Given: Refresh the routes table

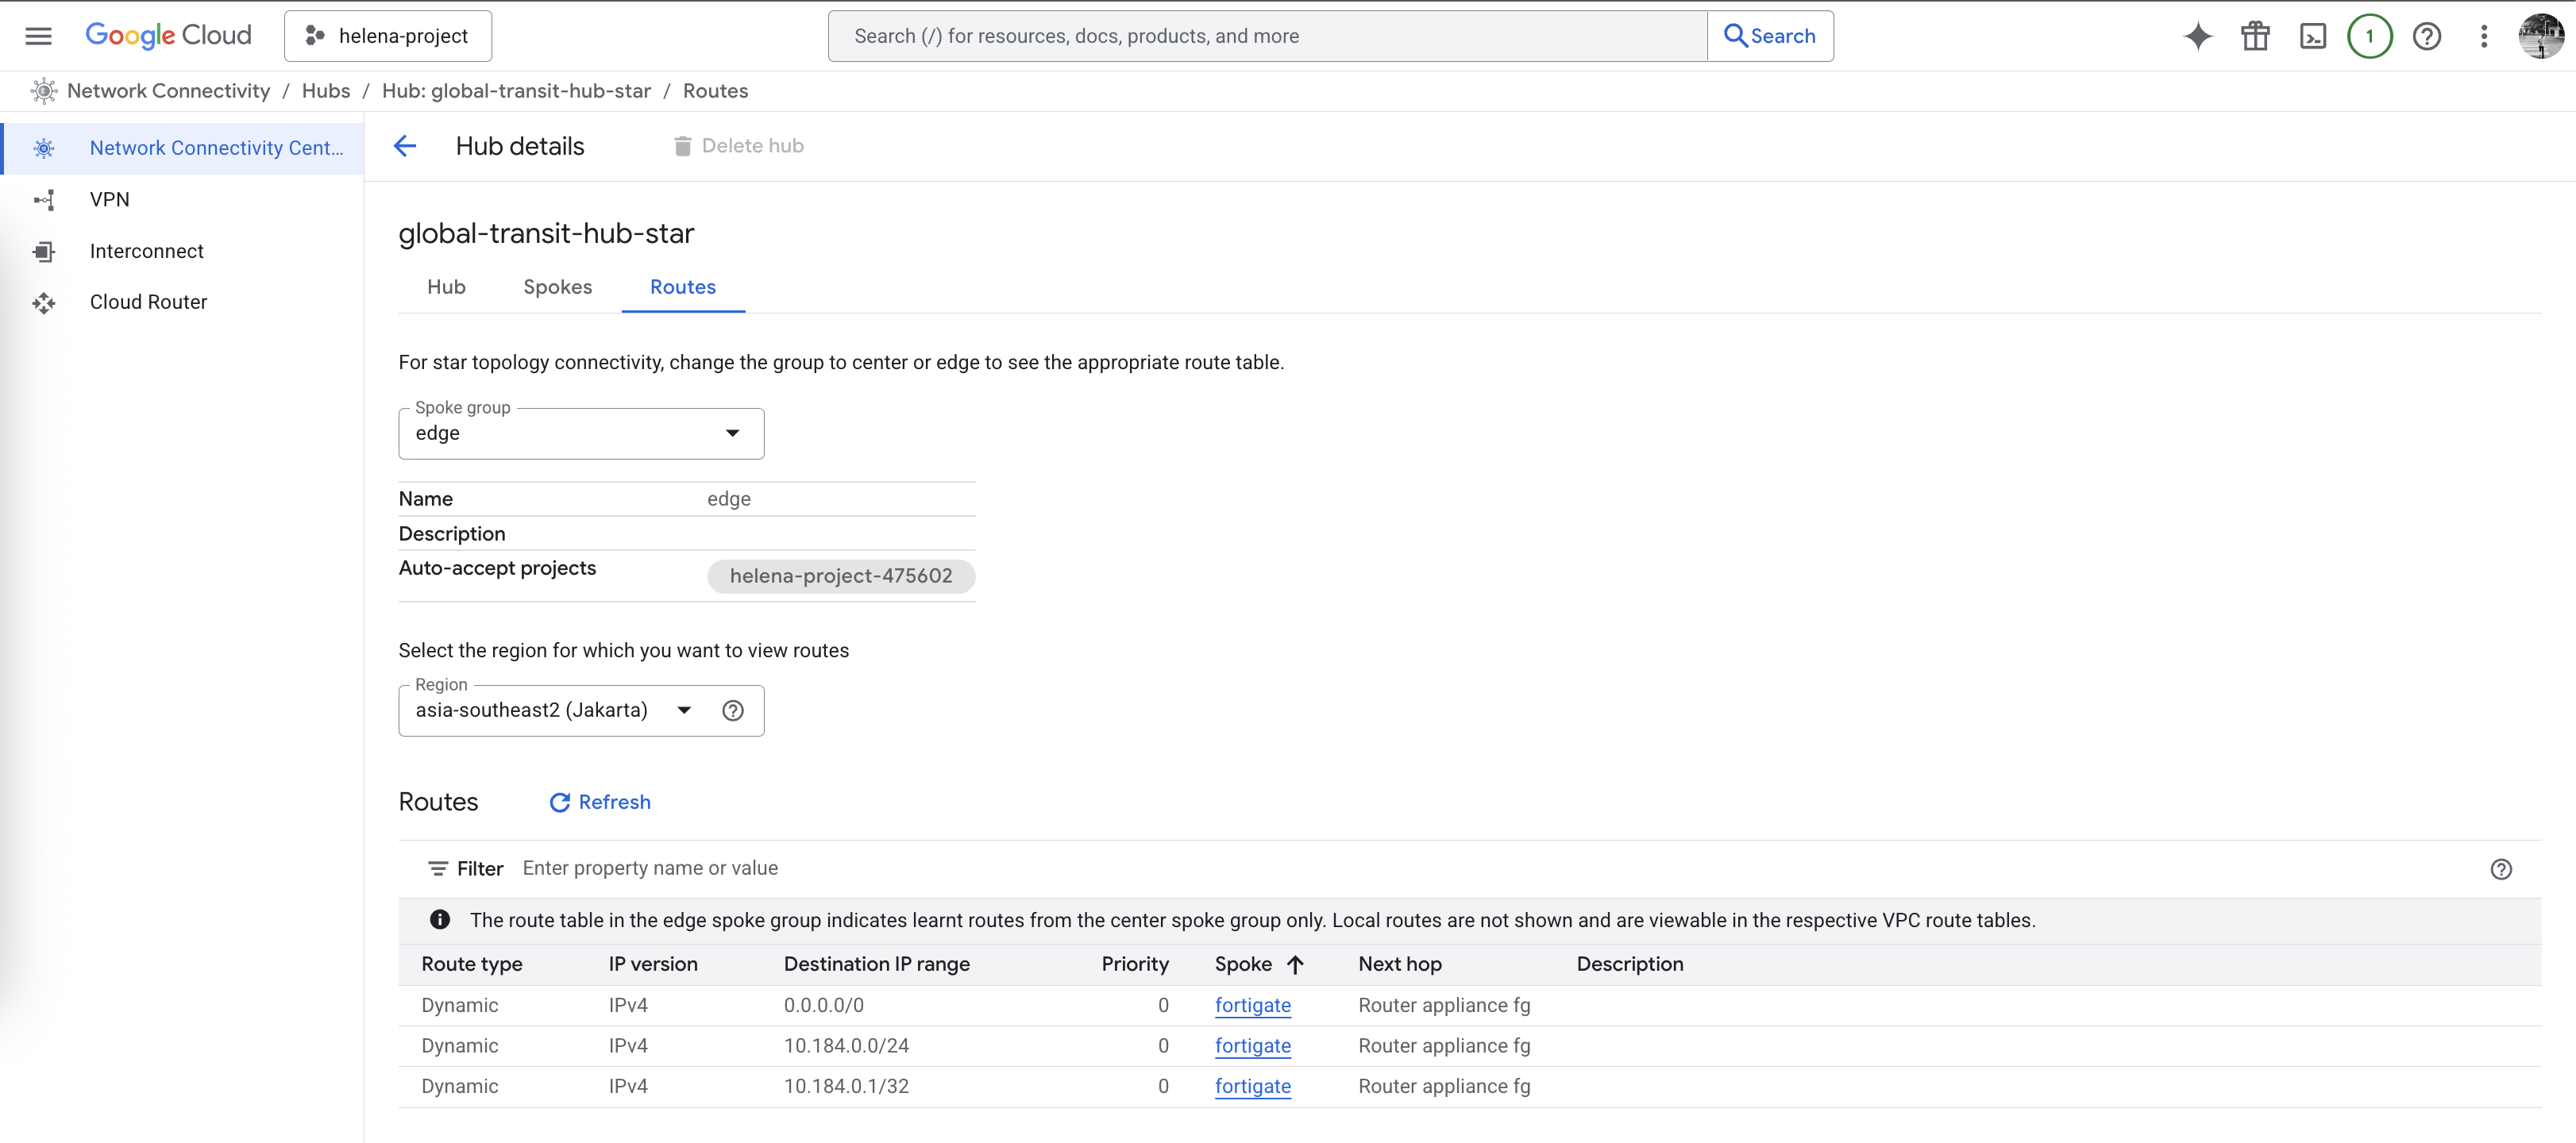Looking at the screenshot, I should pyautogui.click(x=600, y=802).
